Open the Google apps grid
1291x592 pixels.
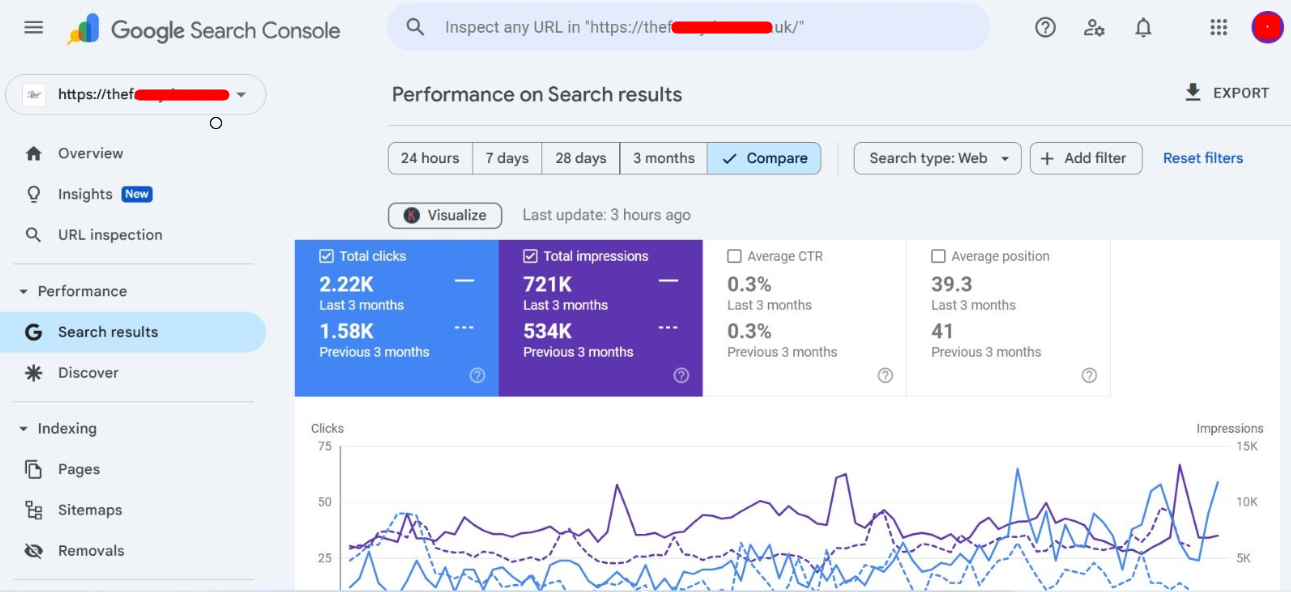[1218, 27]
